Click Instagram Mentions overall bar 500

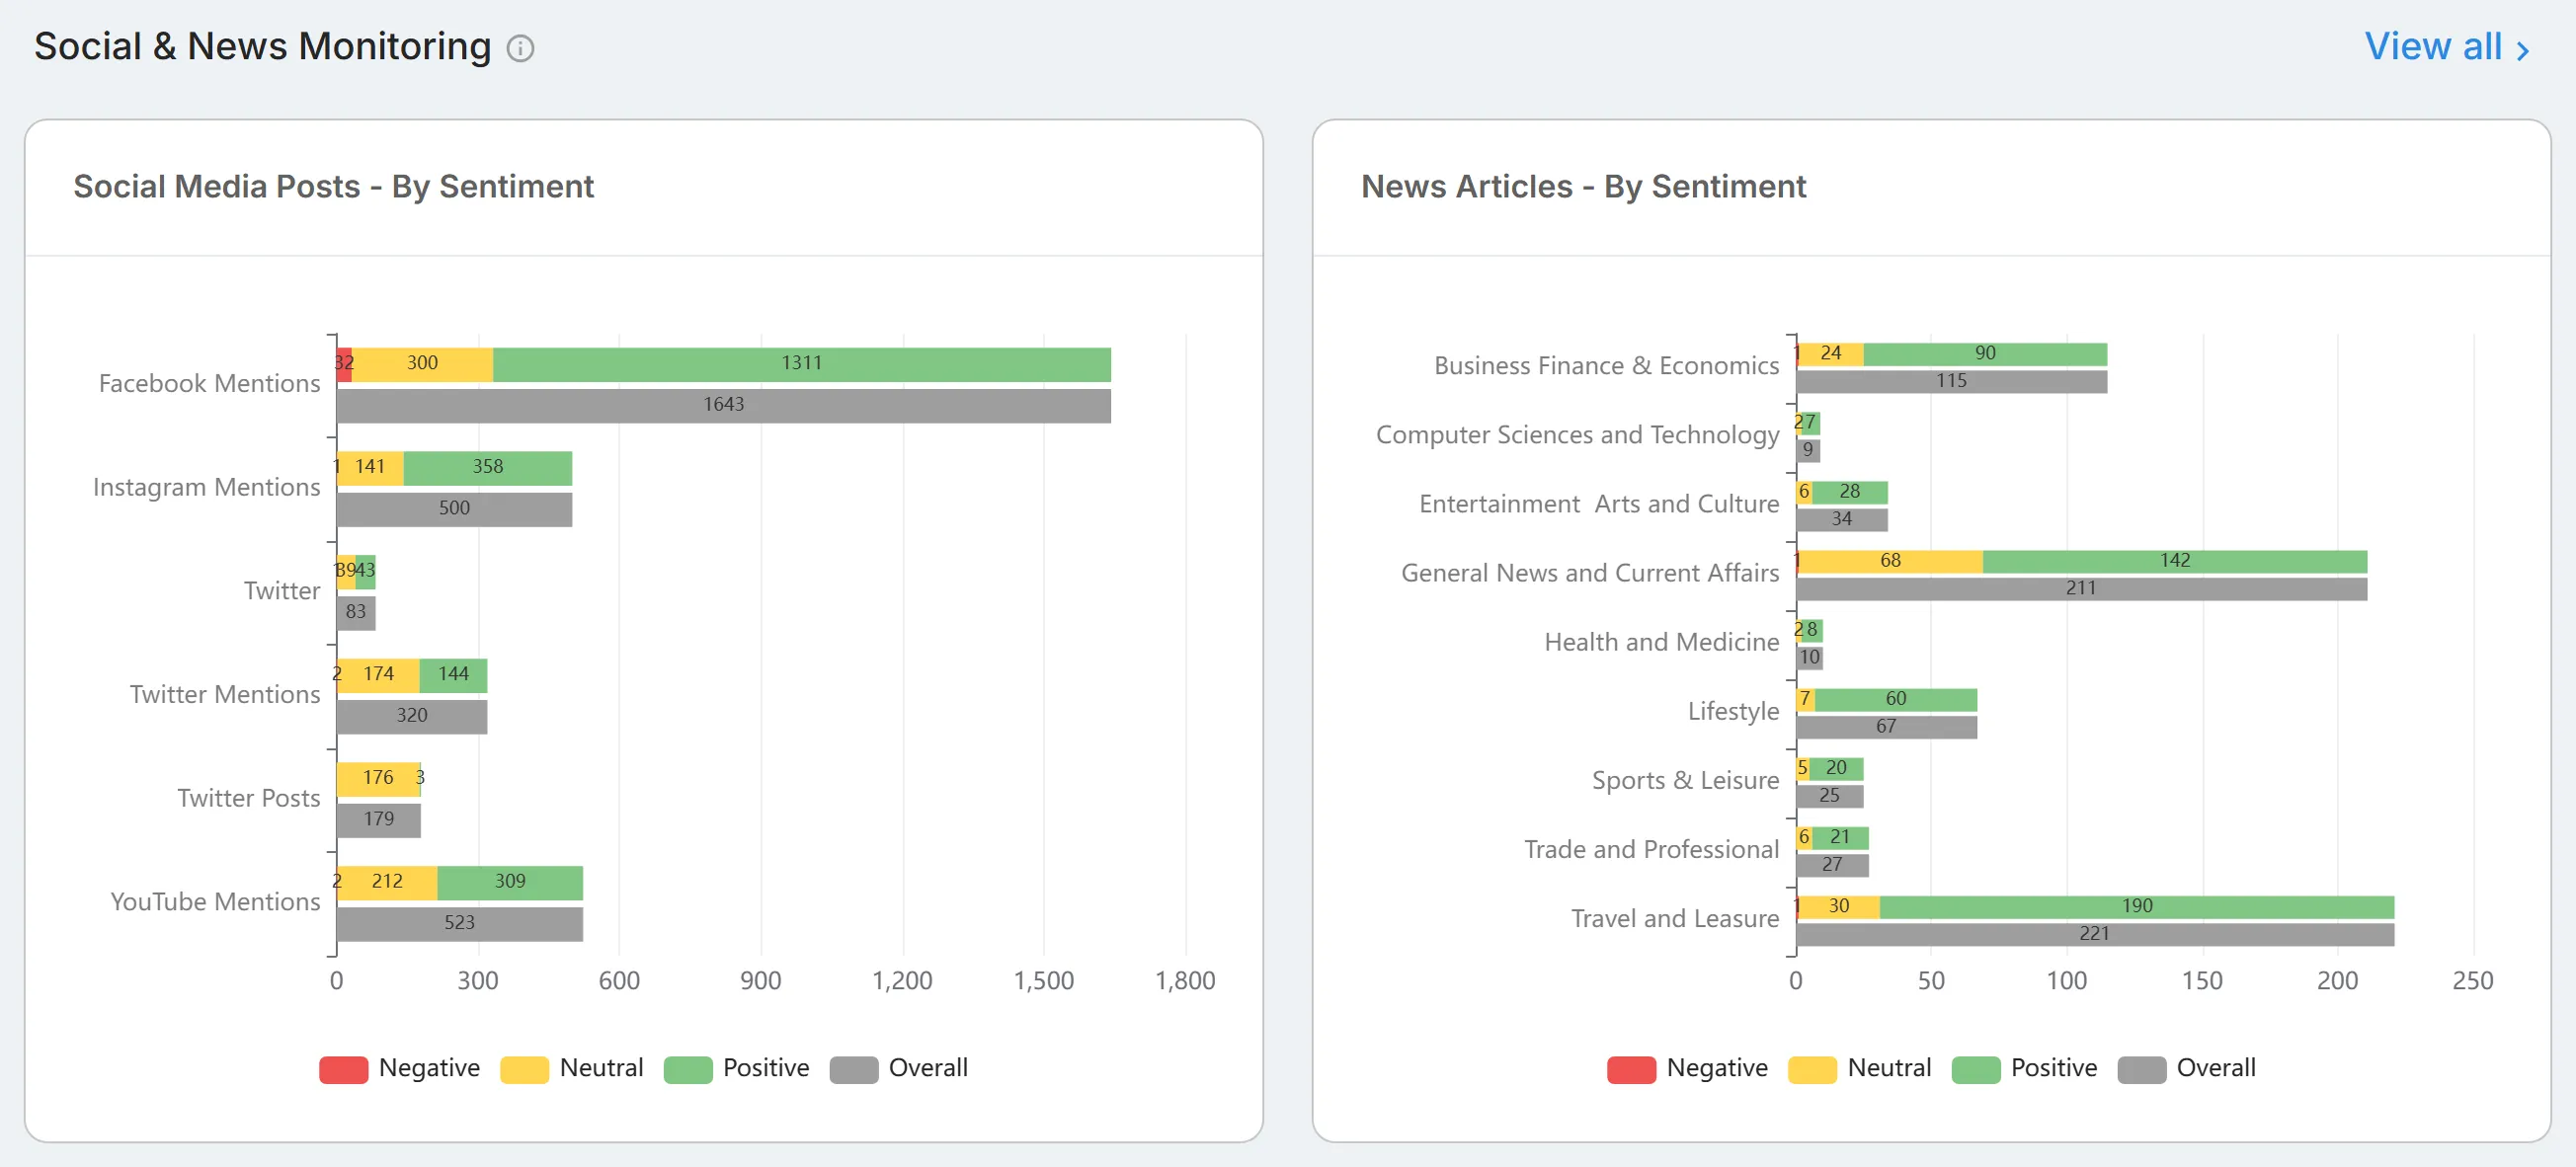(x=454, y=509)
